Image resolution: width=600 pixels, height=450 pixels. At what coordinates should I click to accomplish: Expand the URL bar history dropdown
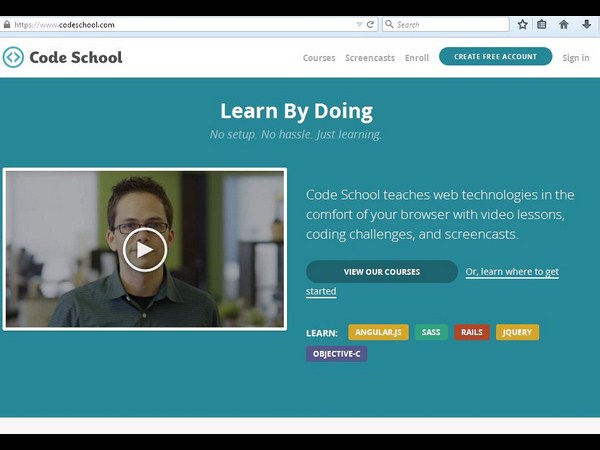(x=359, y=24)
